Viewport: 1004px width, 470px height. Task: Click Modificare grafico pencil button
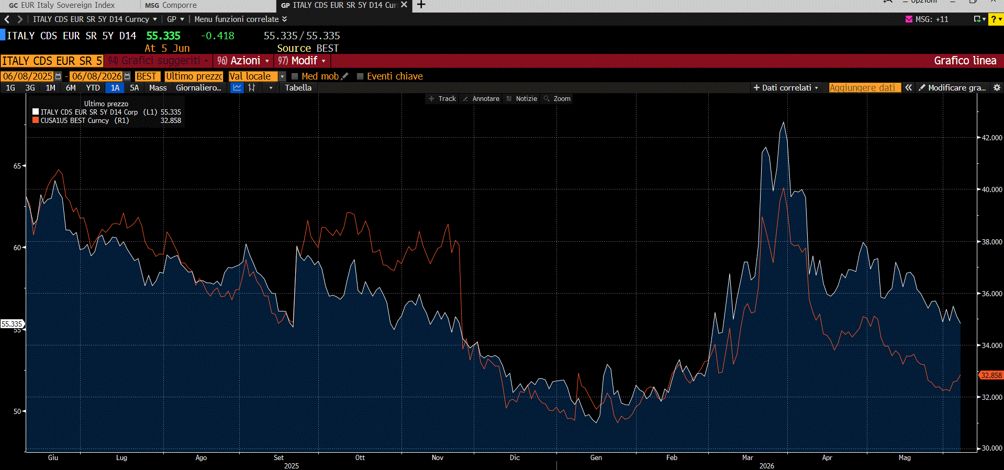coord(952,88)
